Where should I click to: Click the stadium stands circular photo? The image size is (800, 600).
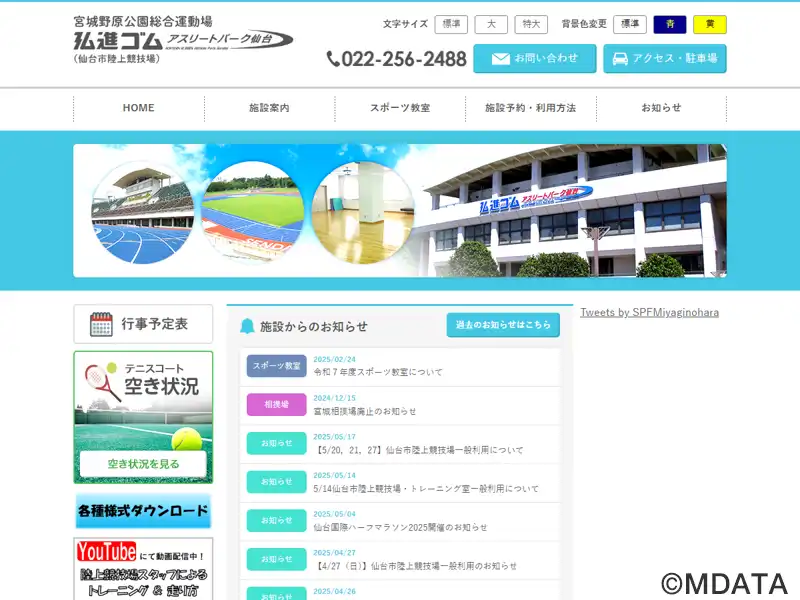(142, 213)
